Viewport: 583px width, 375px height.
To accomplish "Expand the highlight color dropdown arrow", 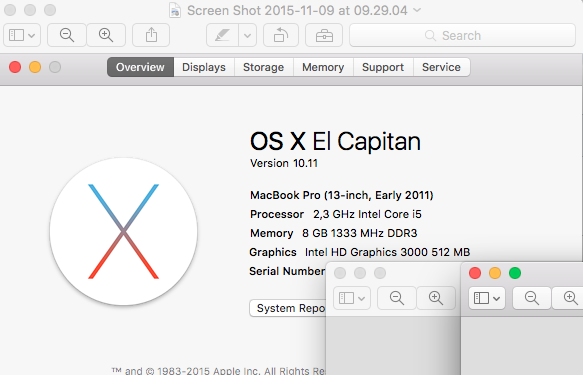I will (x=248, y=35).
